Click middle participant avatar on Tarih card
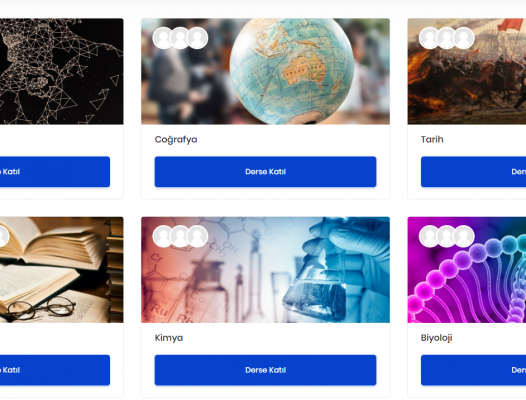Viewport: 526px width, 400px height. [x=447, y=38]
